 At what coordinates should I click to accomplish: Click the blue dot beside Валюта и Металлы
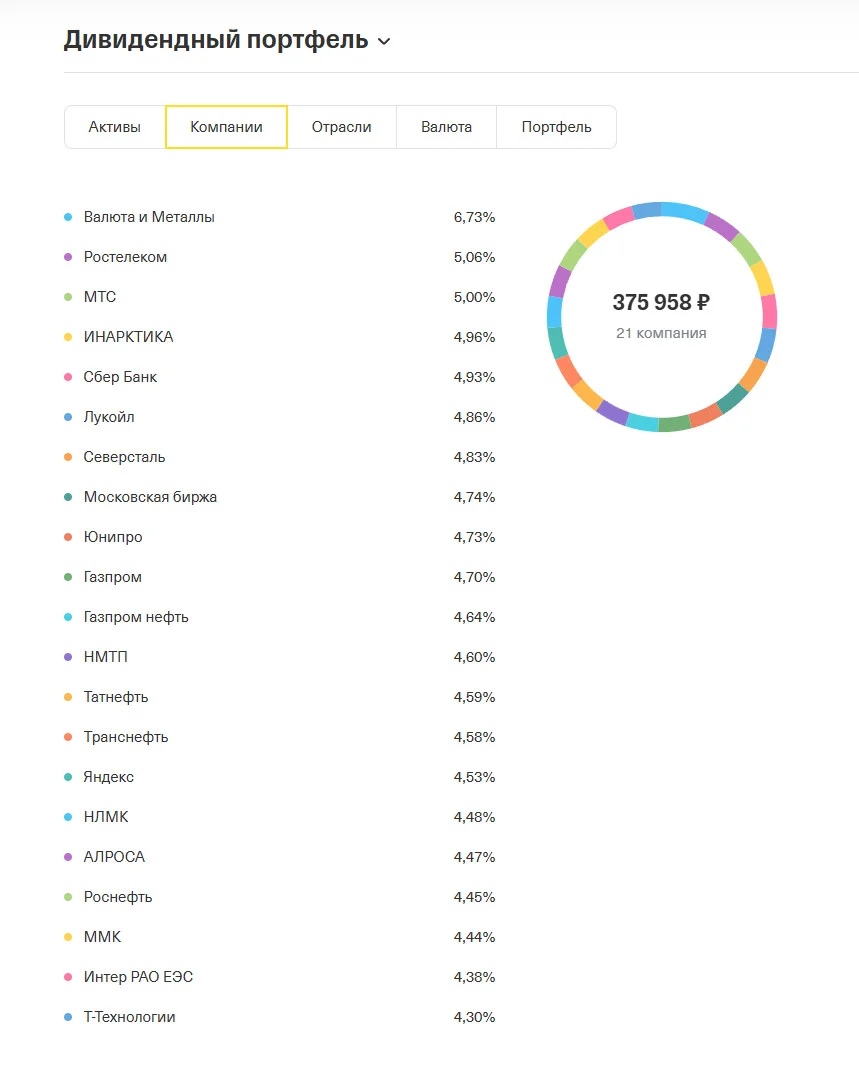(68, 217)
